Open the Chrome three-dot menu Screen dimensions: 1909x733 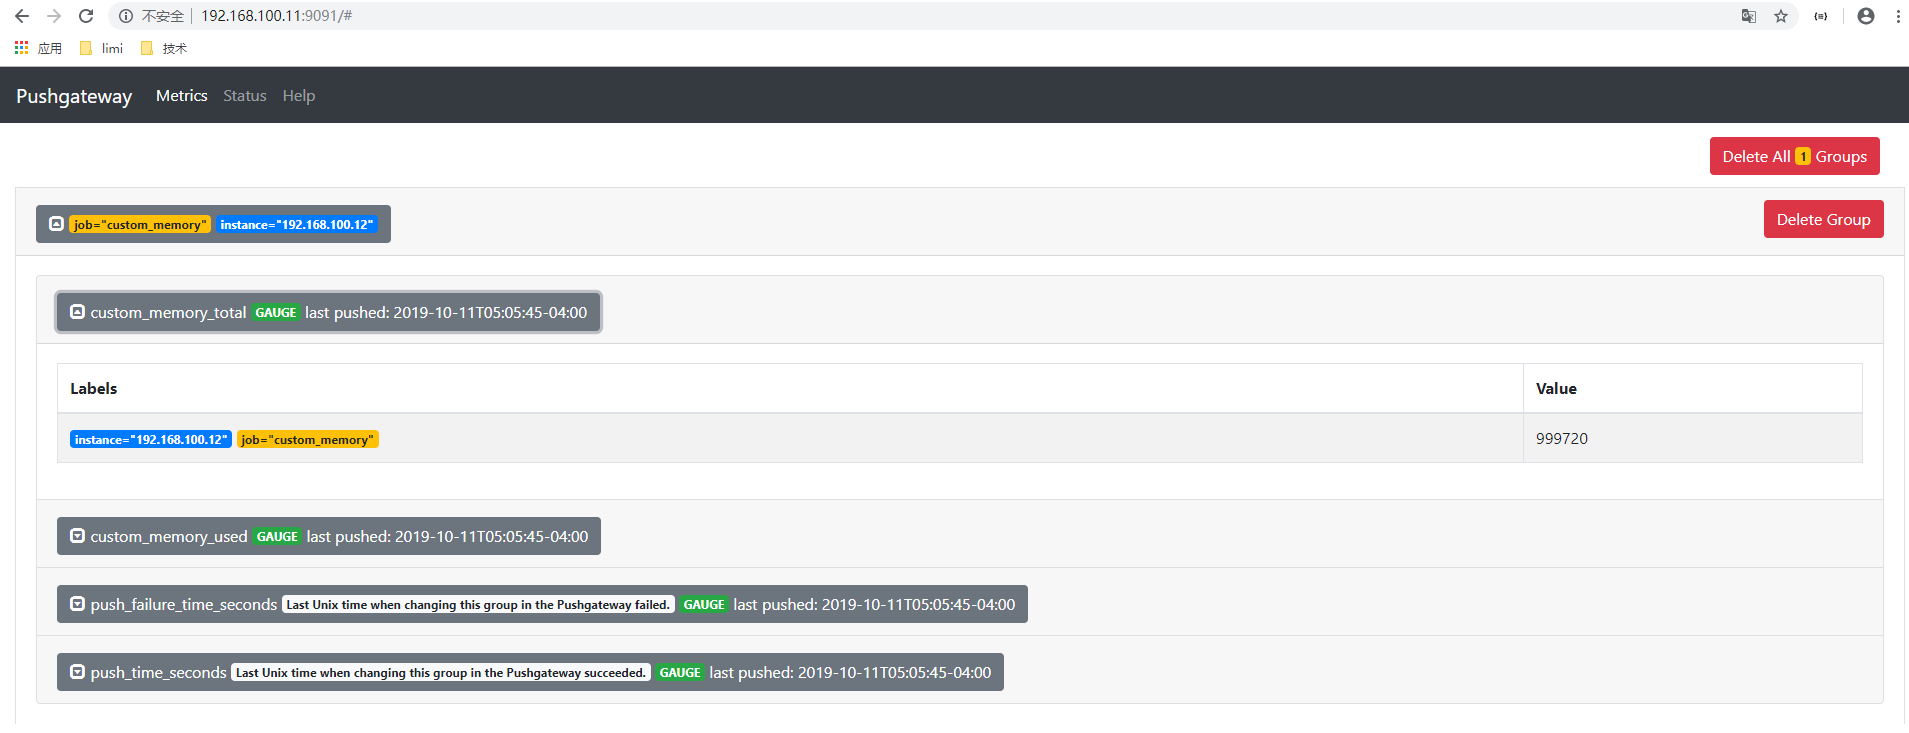(x=1898, y=16)
